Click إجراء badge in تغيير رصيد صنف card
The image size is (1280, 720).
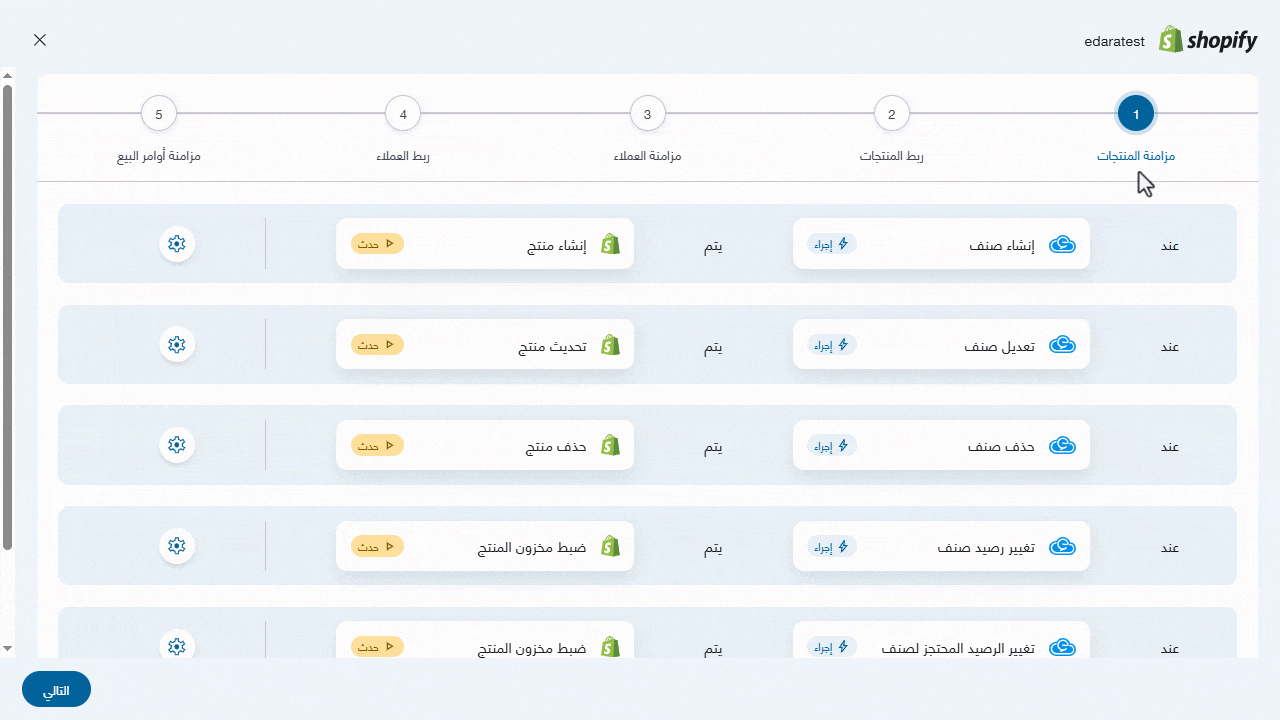(x=832, y=547)
